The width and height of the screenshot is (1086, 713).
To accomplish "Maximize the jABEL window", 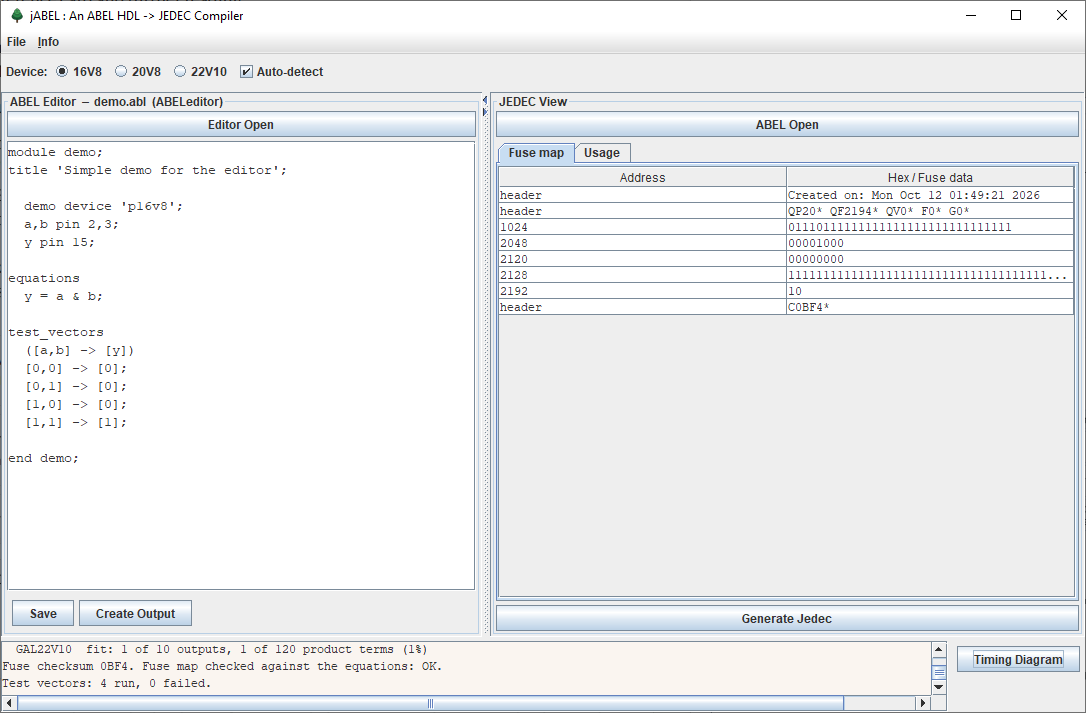I will pos(1016,15).
